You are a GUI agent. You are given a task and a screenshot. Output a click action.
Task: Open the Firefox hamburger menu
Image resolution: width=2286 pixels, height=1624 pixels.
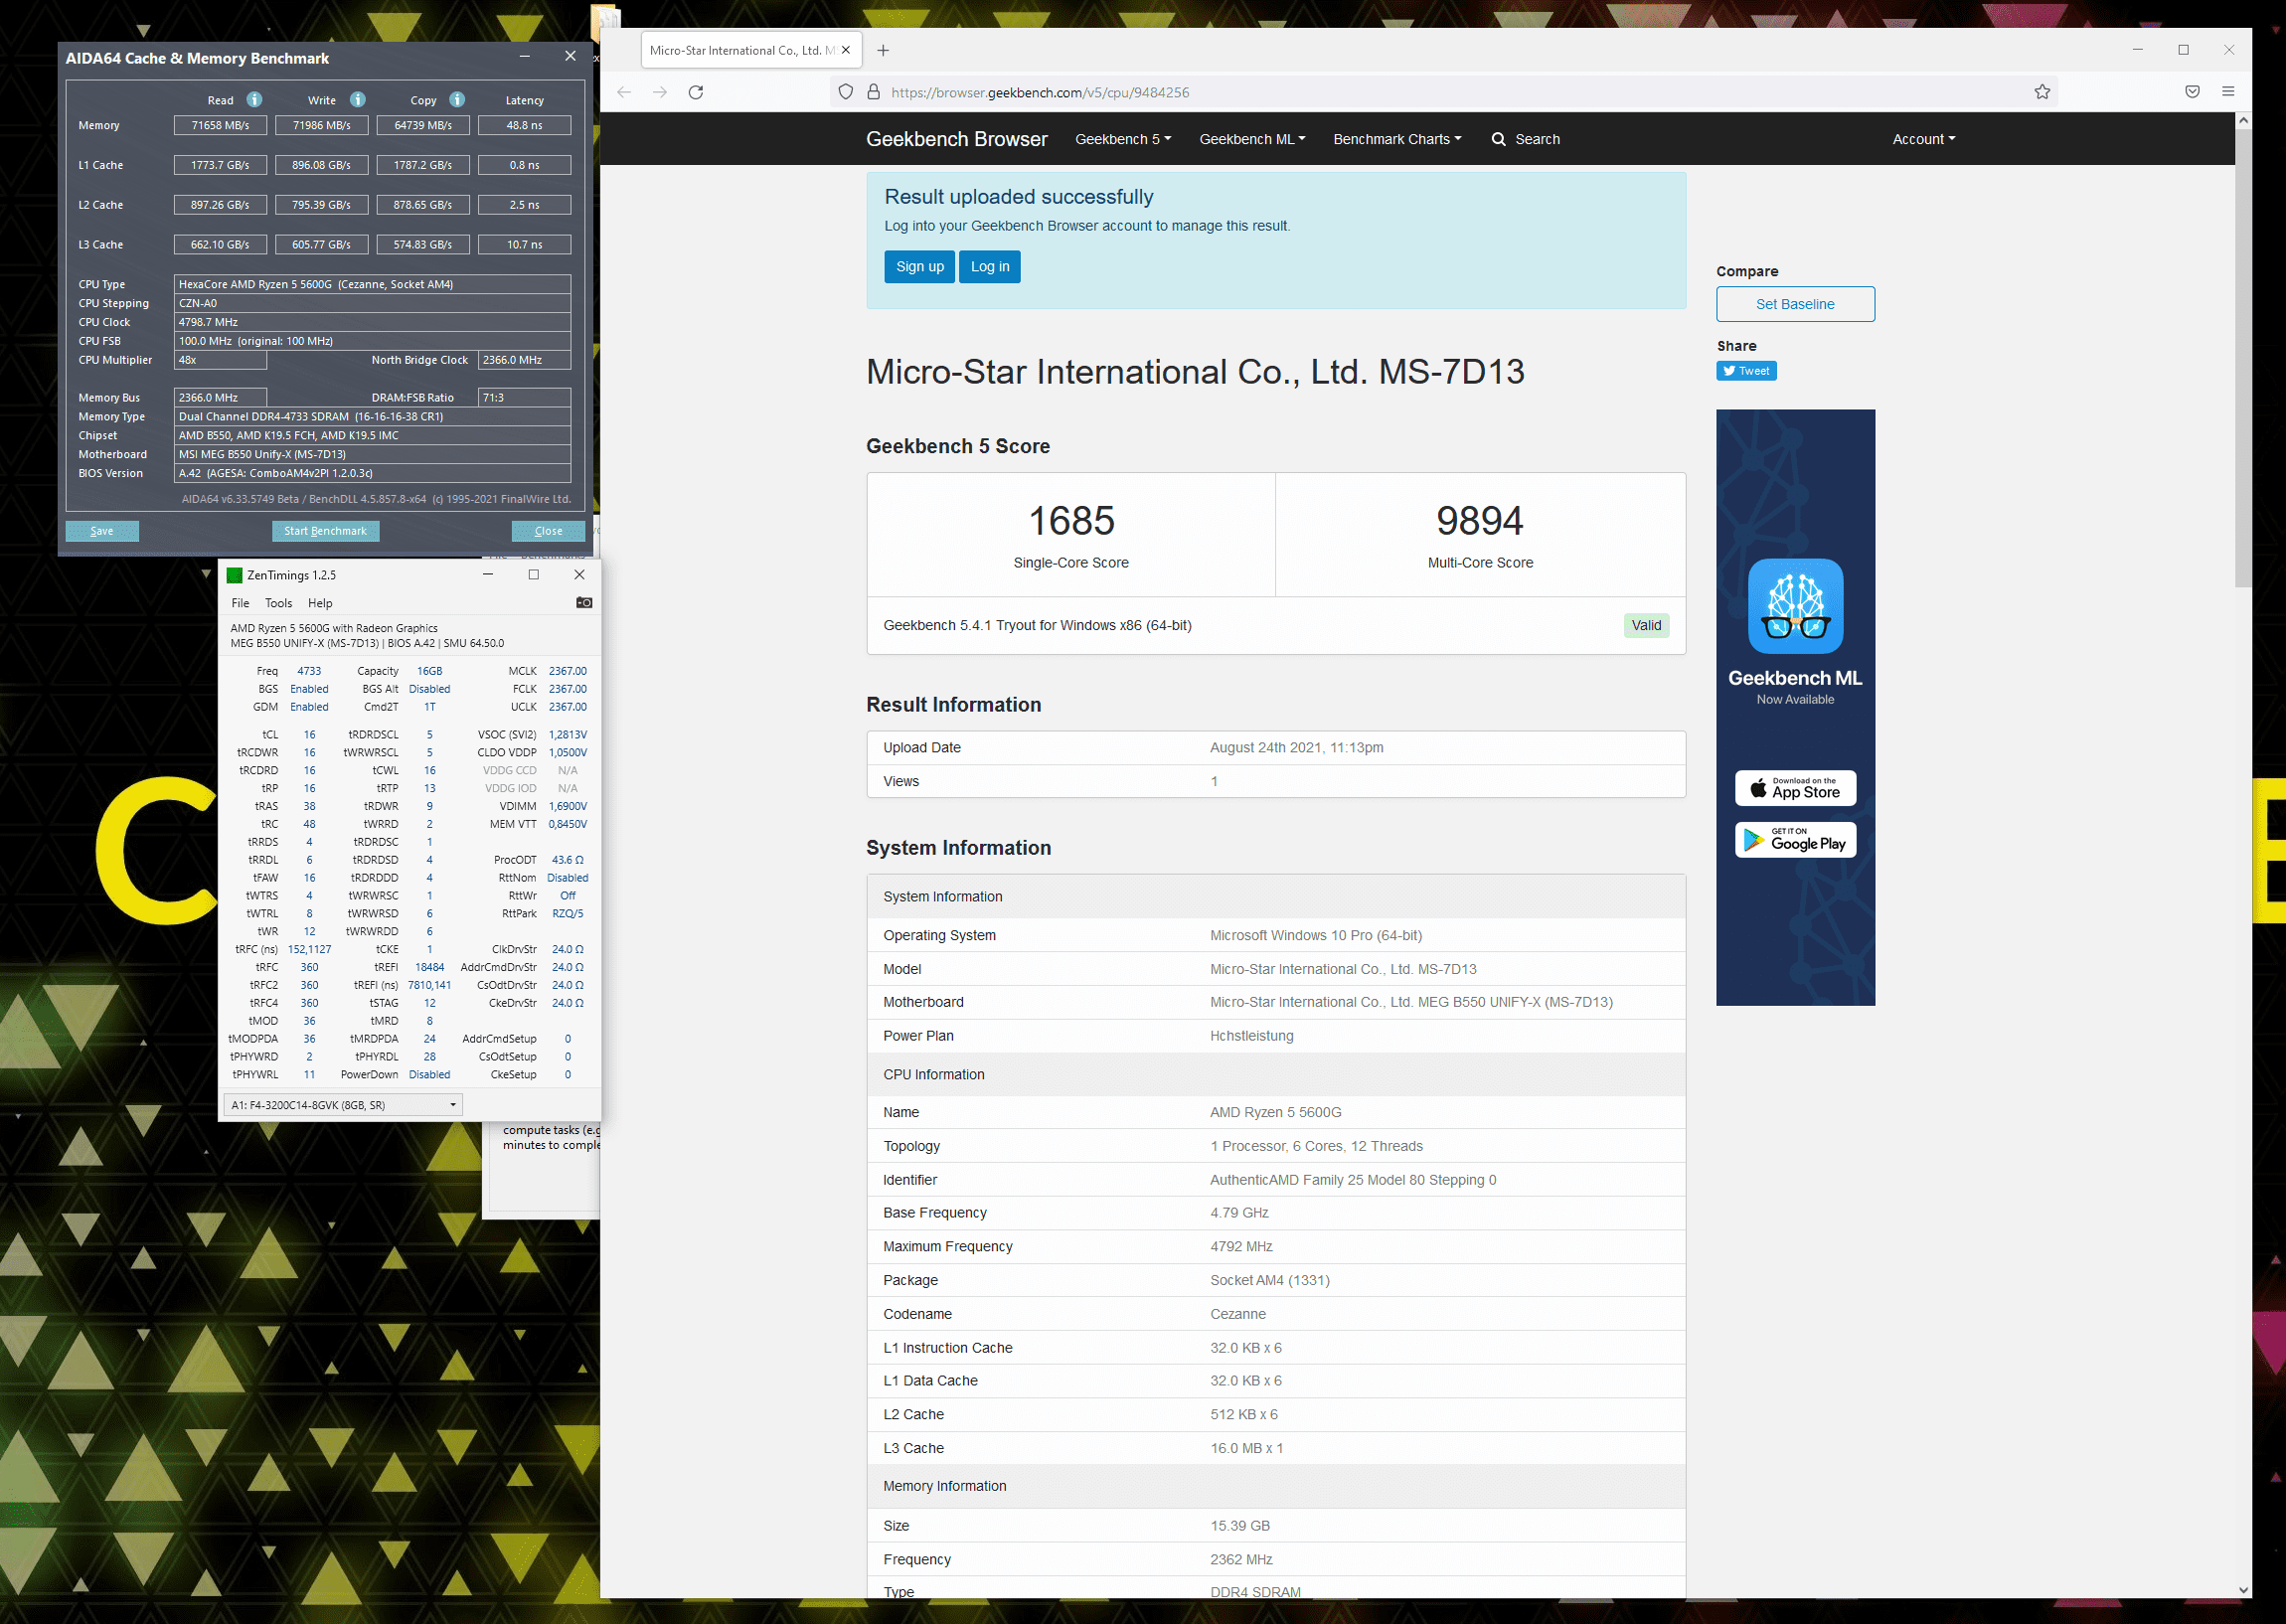click(x=2228, y=92)
